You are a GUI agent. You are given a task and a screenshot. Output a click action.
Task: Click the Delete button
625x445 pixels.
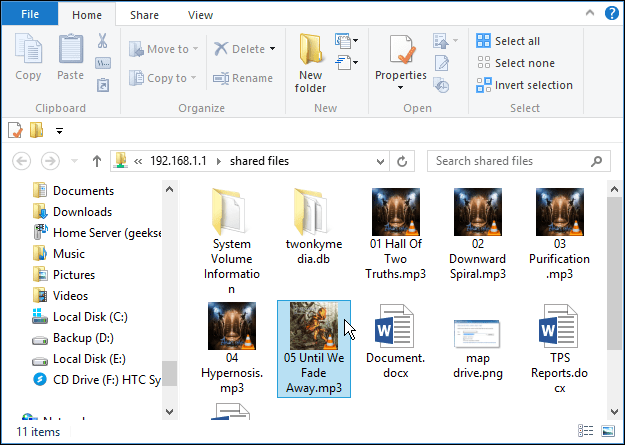tap(240, 49)
